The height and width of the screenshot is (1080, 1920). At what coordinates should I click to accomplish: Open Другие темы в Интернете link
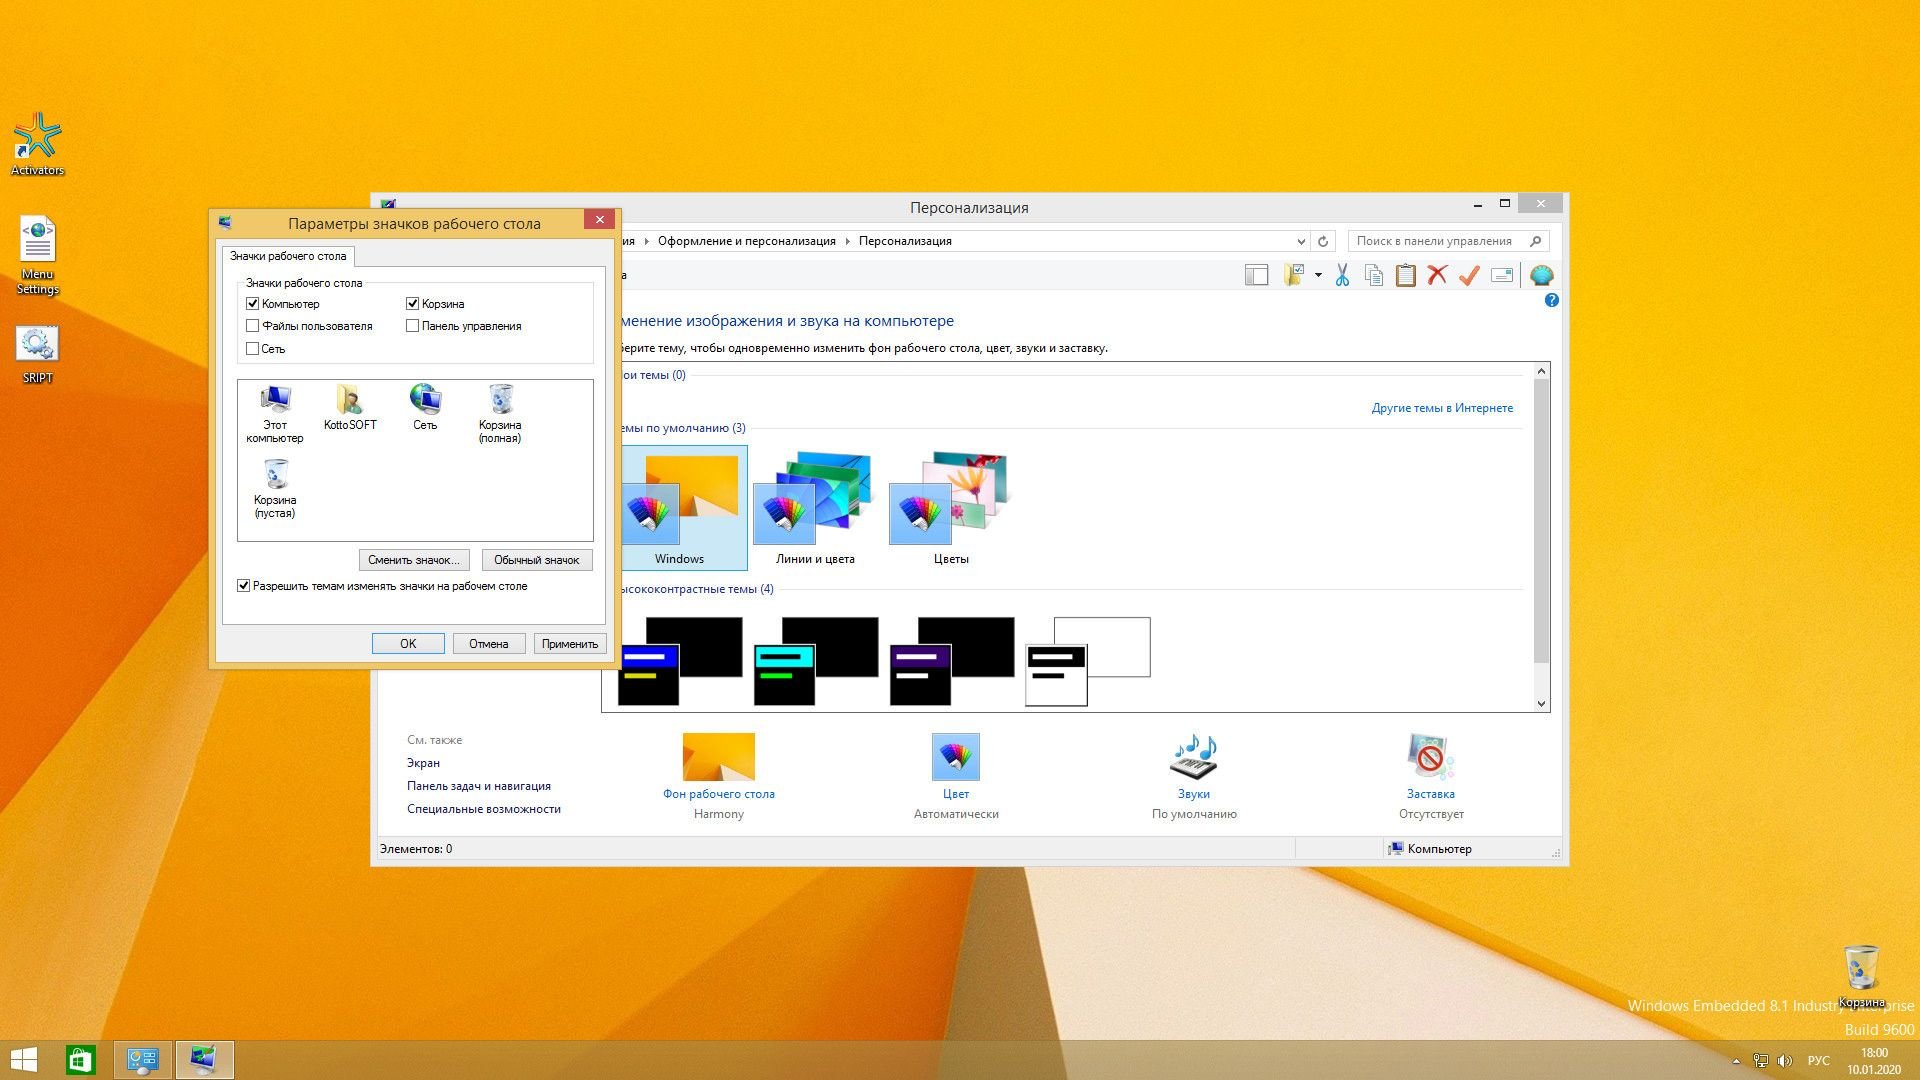(x=1442, y=408)
